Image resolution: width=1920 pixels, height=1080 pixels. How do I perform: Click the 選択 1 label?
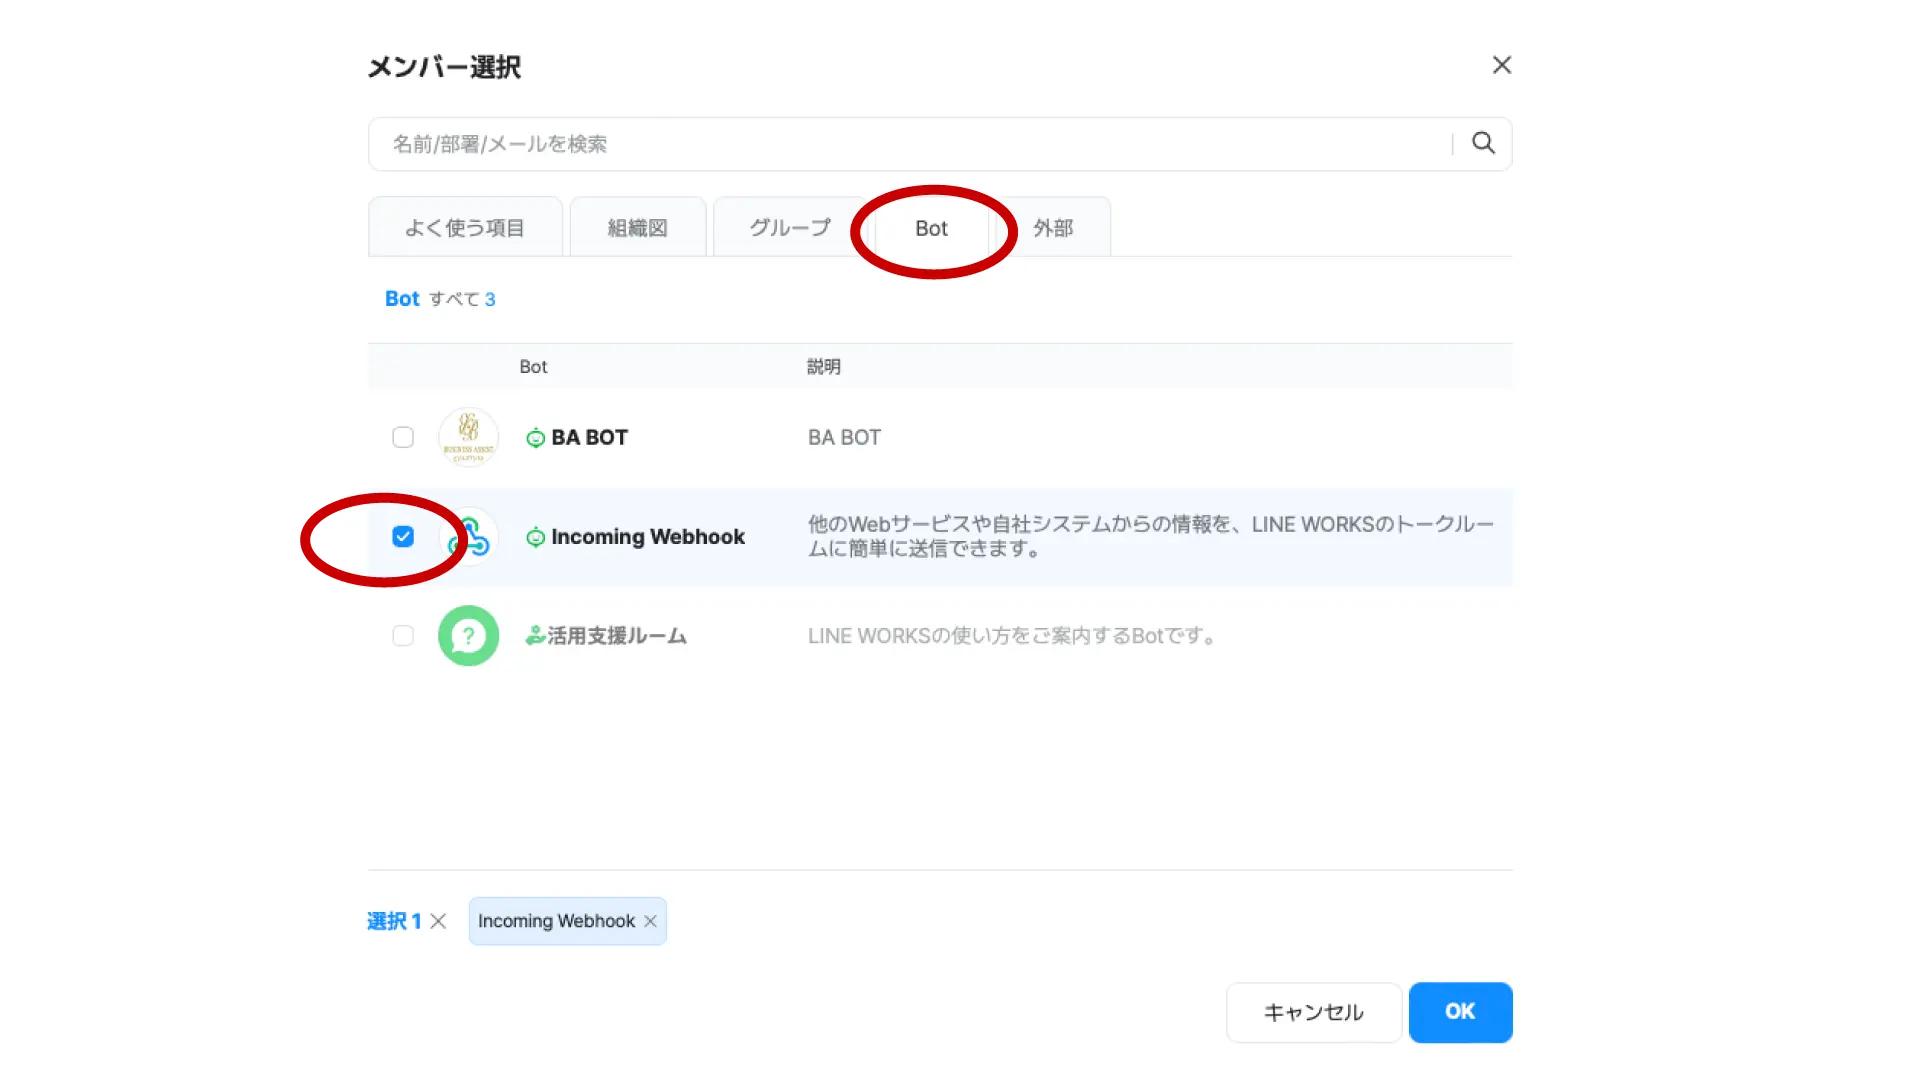pyautogui.click(x=394, y=921)
